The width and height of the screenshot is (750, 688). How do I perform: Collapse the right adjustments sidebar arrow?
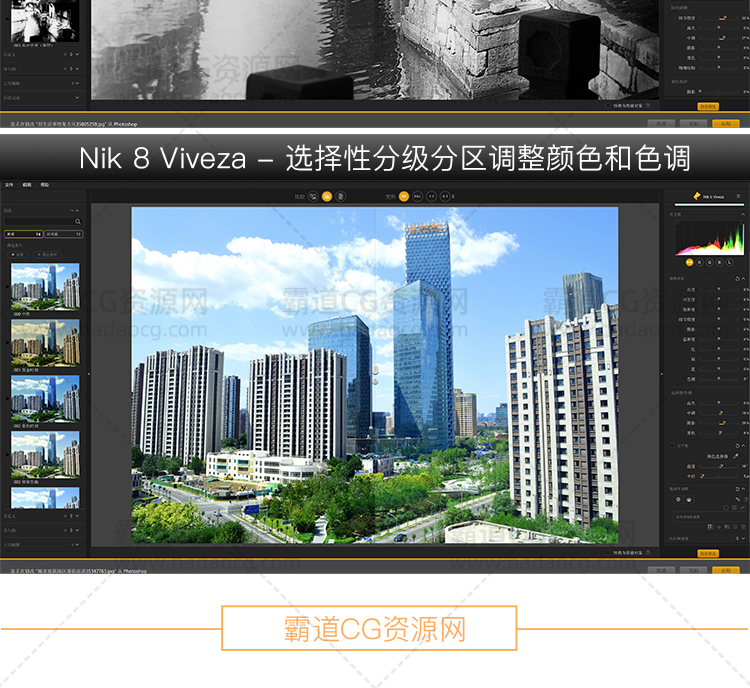click(662, 374)
